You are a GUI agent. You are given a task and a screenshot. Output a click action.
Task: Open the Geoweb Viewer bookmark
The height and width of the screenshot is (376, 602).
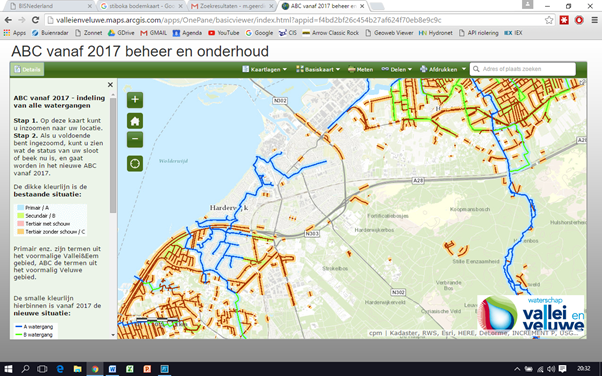point(389,33)
